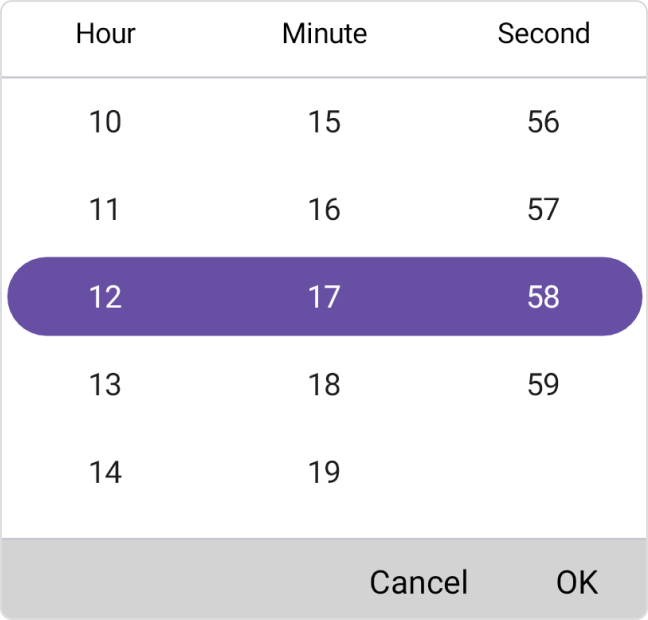This screenshot has width=648, height=620.
Task: Click the Hour column header
Action: click(x=105, y=34)
